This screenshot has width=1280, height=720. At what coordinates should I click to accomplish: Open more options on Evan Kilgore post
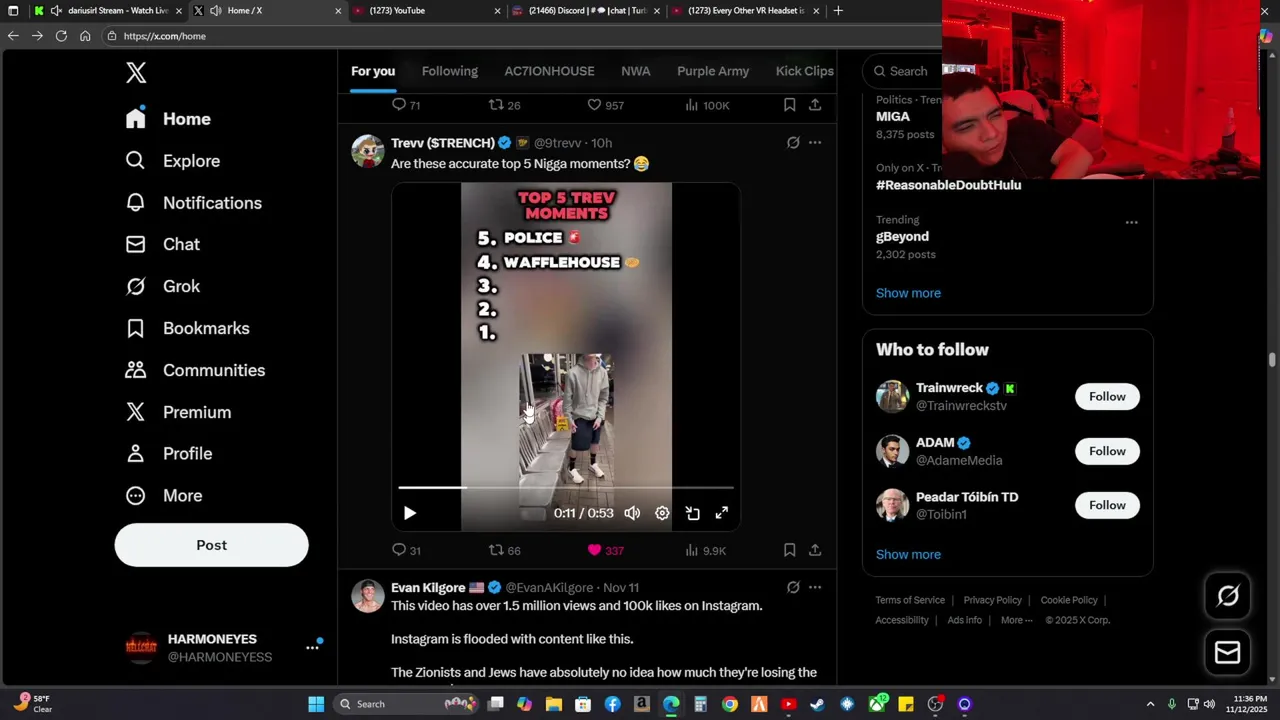pos(815,588)
